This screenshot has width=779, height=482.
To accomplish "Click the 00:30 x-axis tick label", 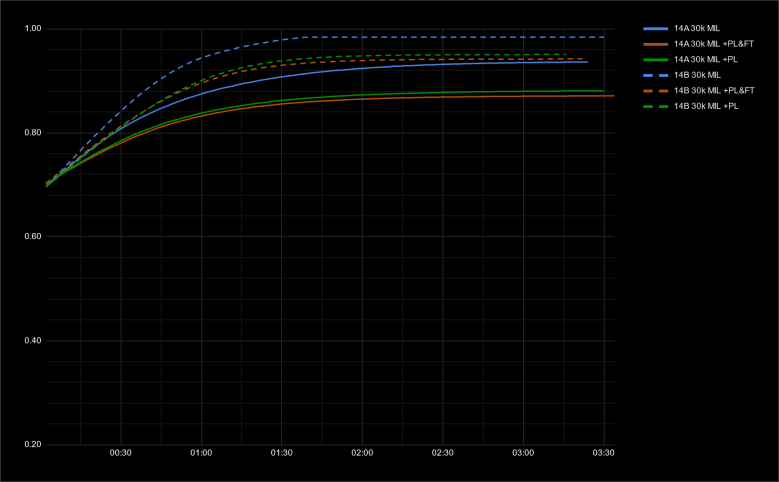I will point(121,454).
